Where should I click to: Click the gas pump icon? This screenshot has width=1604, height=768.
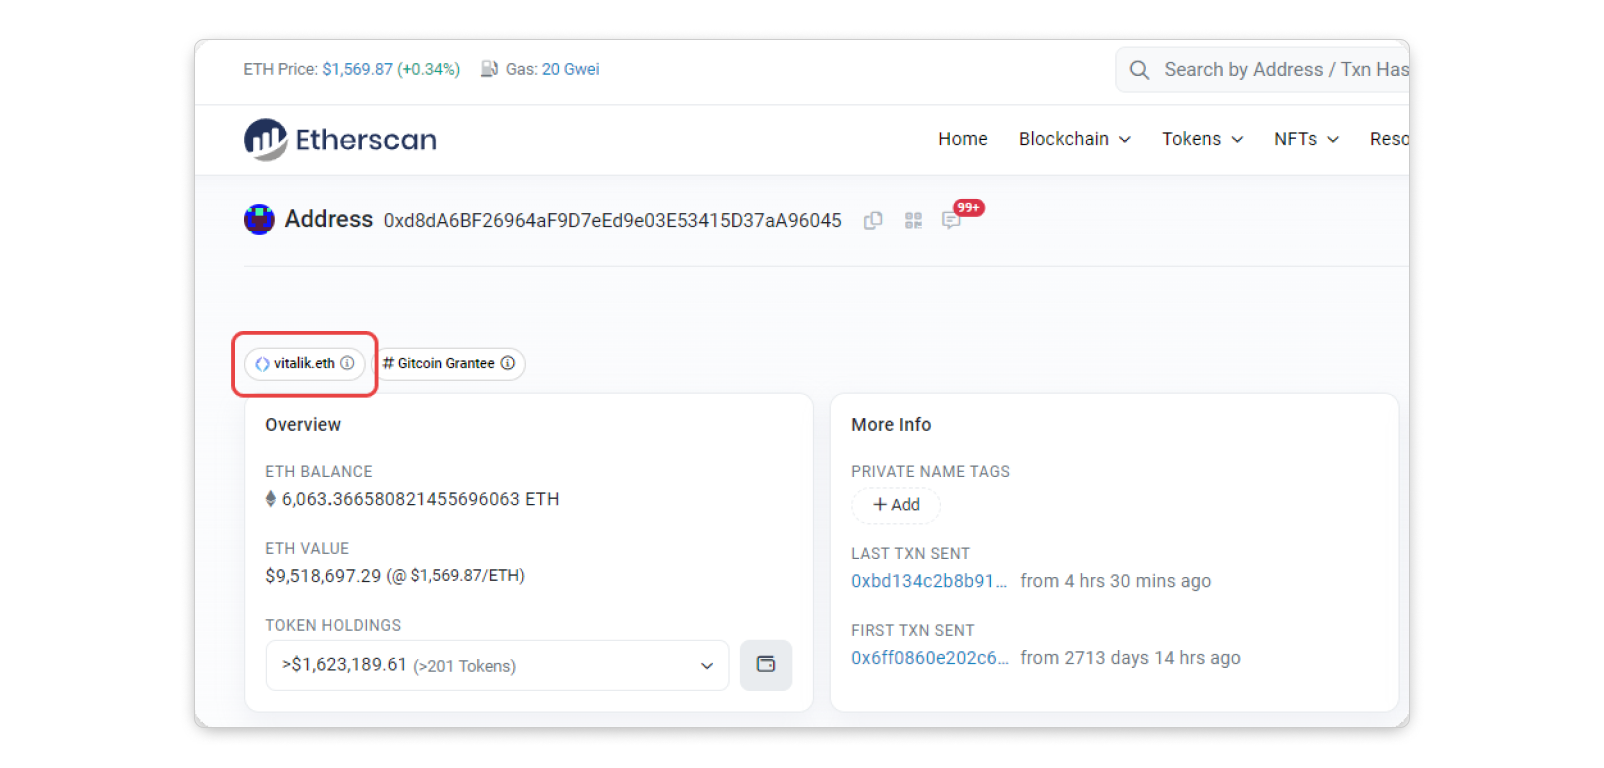point(489,69)
